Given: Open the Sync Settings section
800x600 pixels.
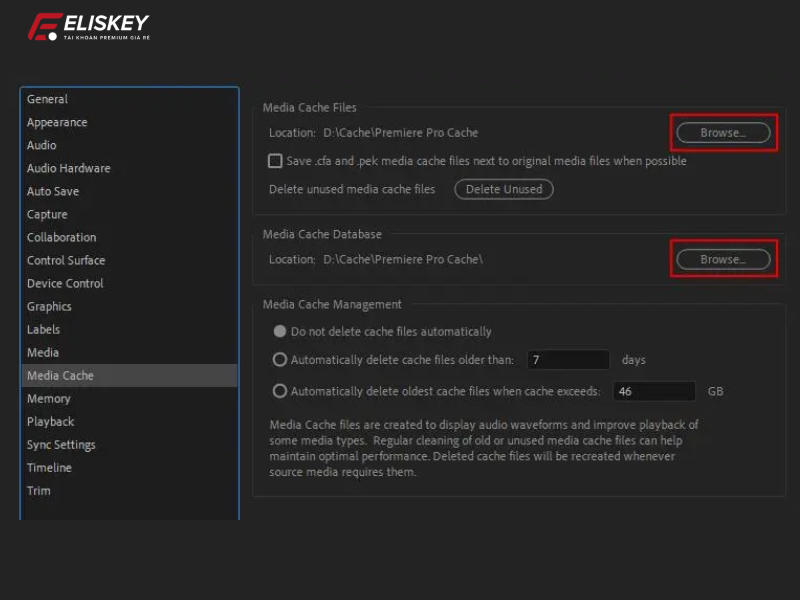Looking at the screenshot, I should point(63,444).
